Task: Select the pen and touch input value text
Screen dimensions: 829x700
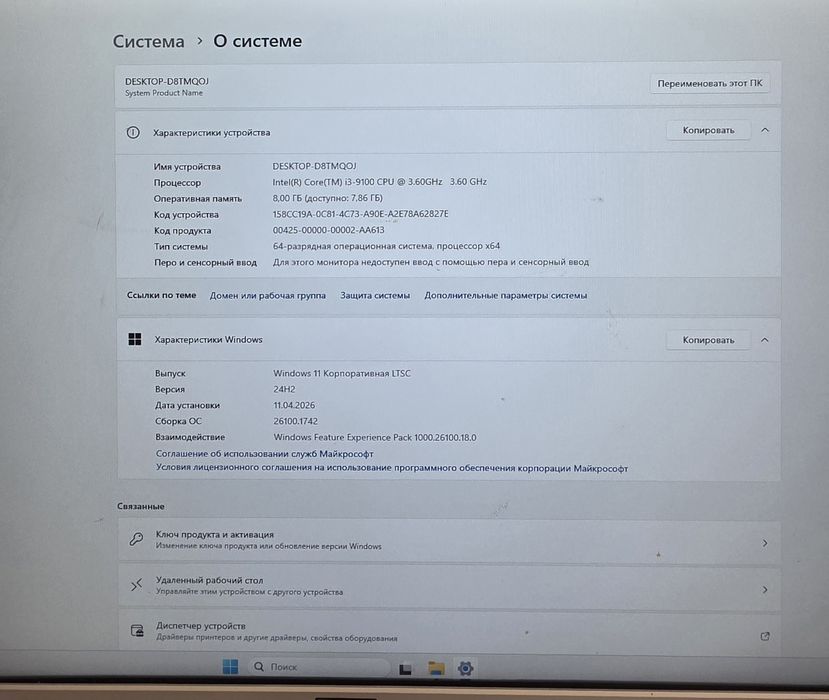Action: [x=430, y=262]
